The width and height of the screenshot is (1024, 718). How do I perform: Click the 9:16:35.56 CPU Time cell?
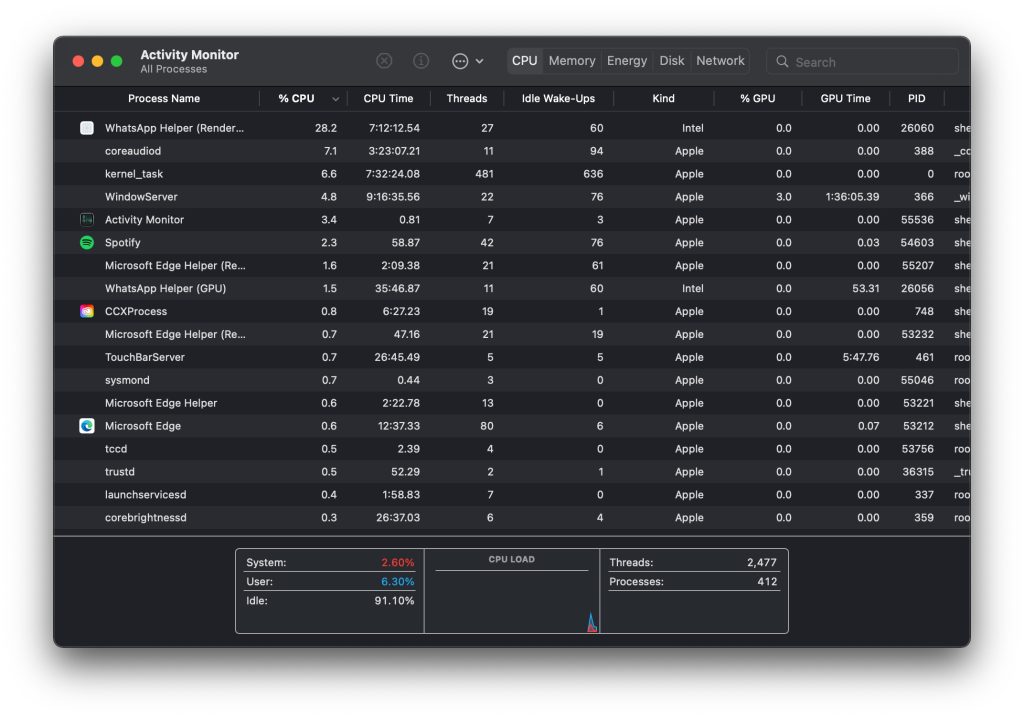point(393,197)
